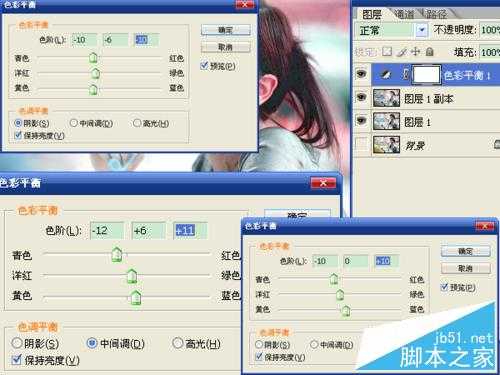Click the 黄色–蓝色 slider handle in -10 -6 dialog
The width and height of the screenshot is (500, 375).
(x=94, y=89)
